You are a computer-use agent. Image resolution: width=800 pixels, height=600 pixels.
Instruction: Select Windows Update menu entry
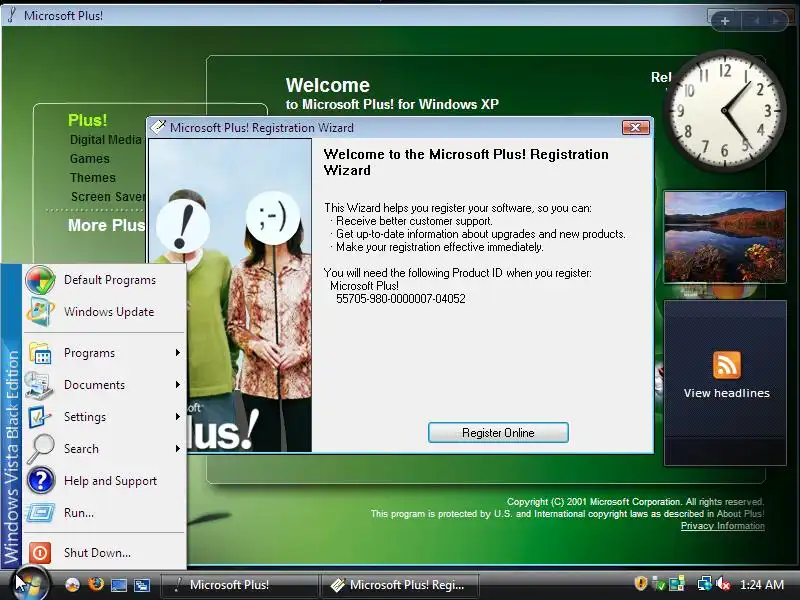pos(104,312)
